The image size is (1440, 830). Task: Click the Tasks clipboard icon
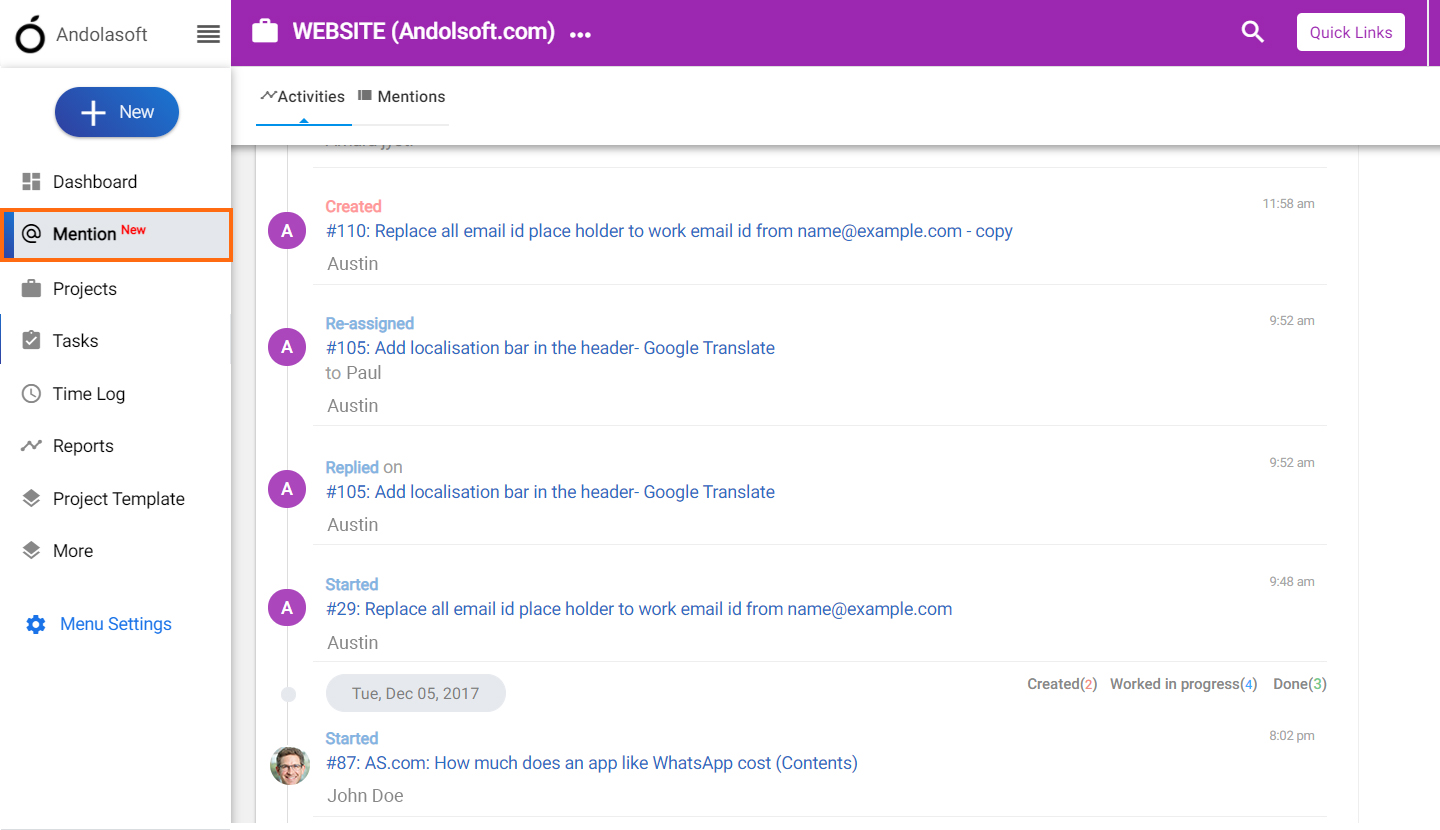(x=32, y=341)
